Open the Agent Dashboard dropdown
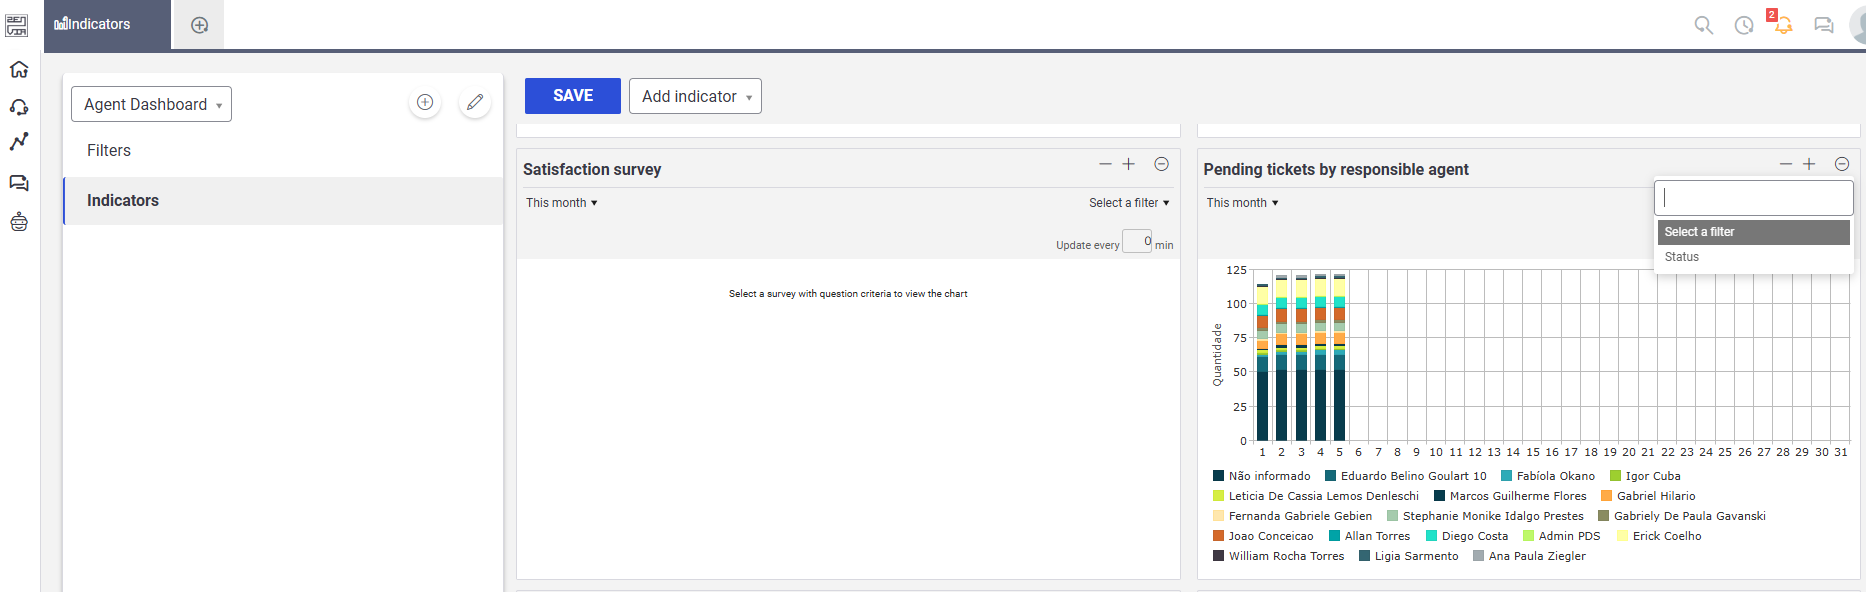Viewport: 1866px width, 592px height. (151, 104)
